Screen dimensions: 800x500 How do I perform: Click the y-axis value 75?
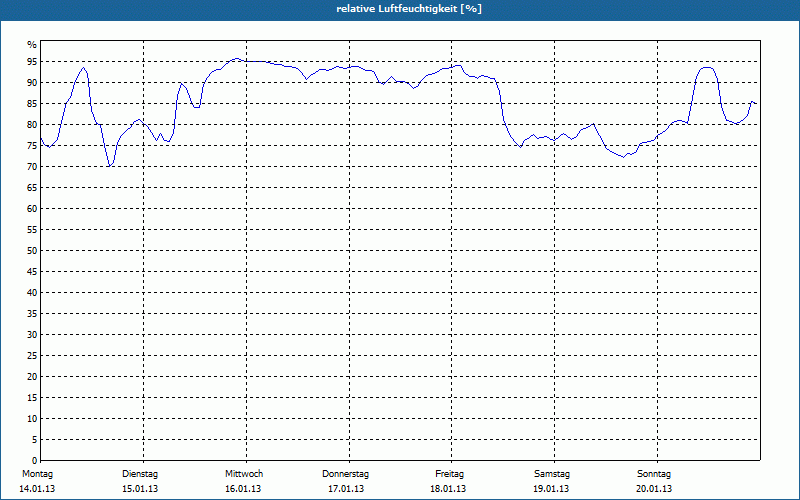32,146
